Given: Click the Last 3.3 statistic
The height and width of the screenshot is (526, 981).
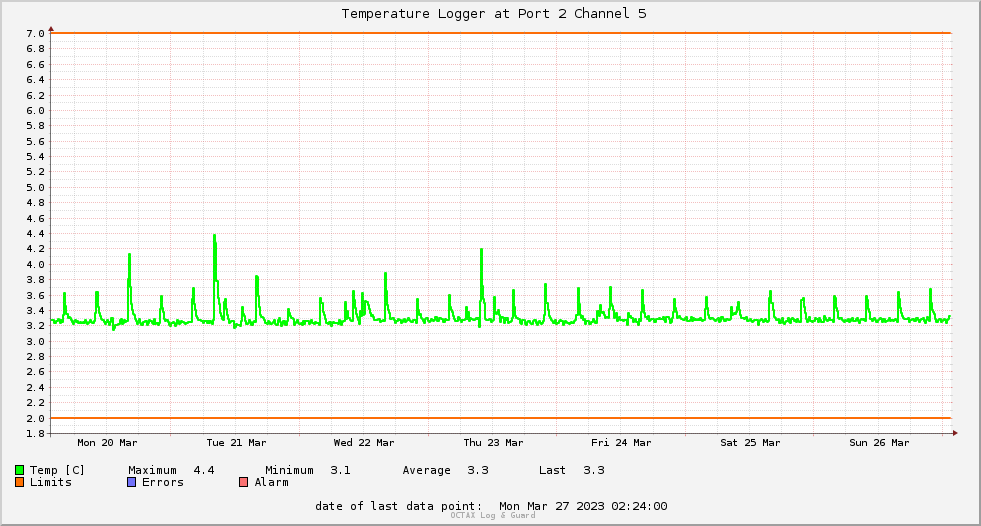Looking at the screenshot, I should [x=572, y=470].
